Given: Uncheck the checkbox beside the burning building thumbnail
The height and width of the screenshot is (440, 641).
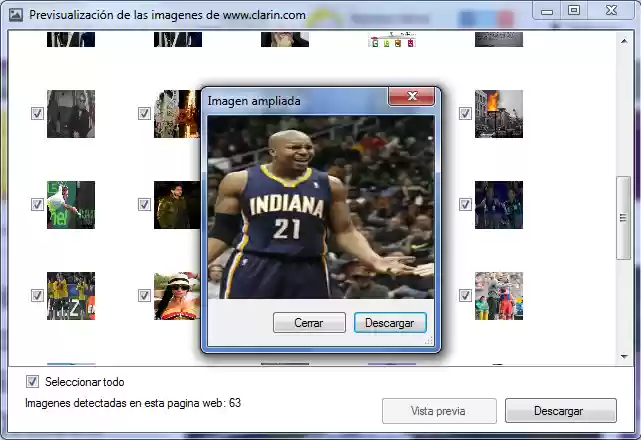Looking at the screenshot, I should click(x=465, y=113).
